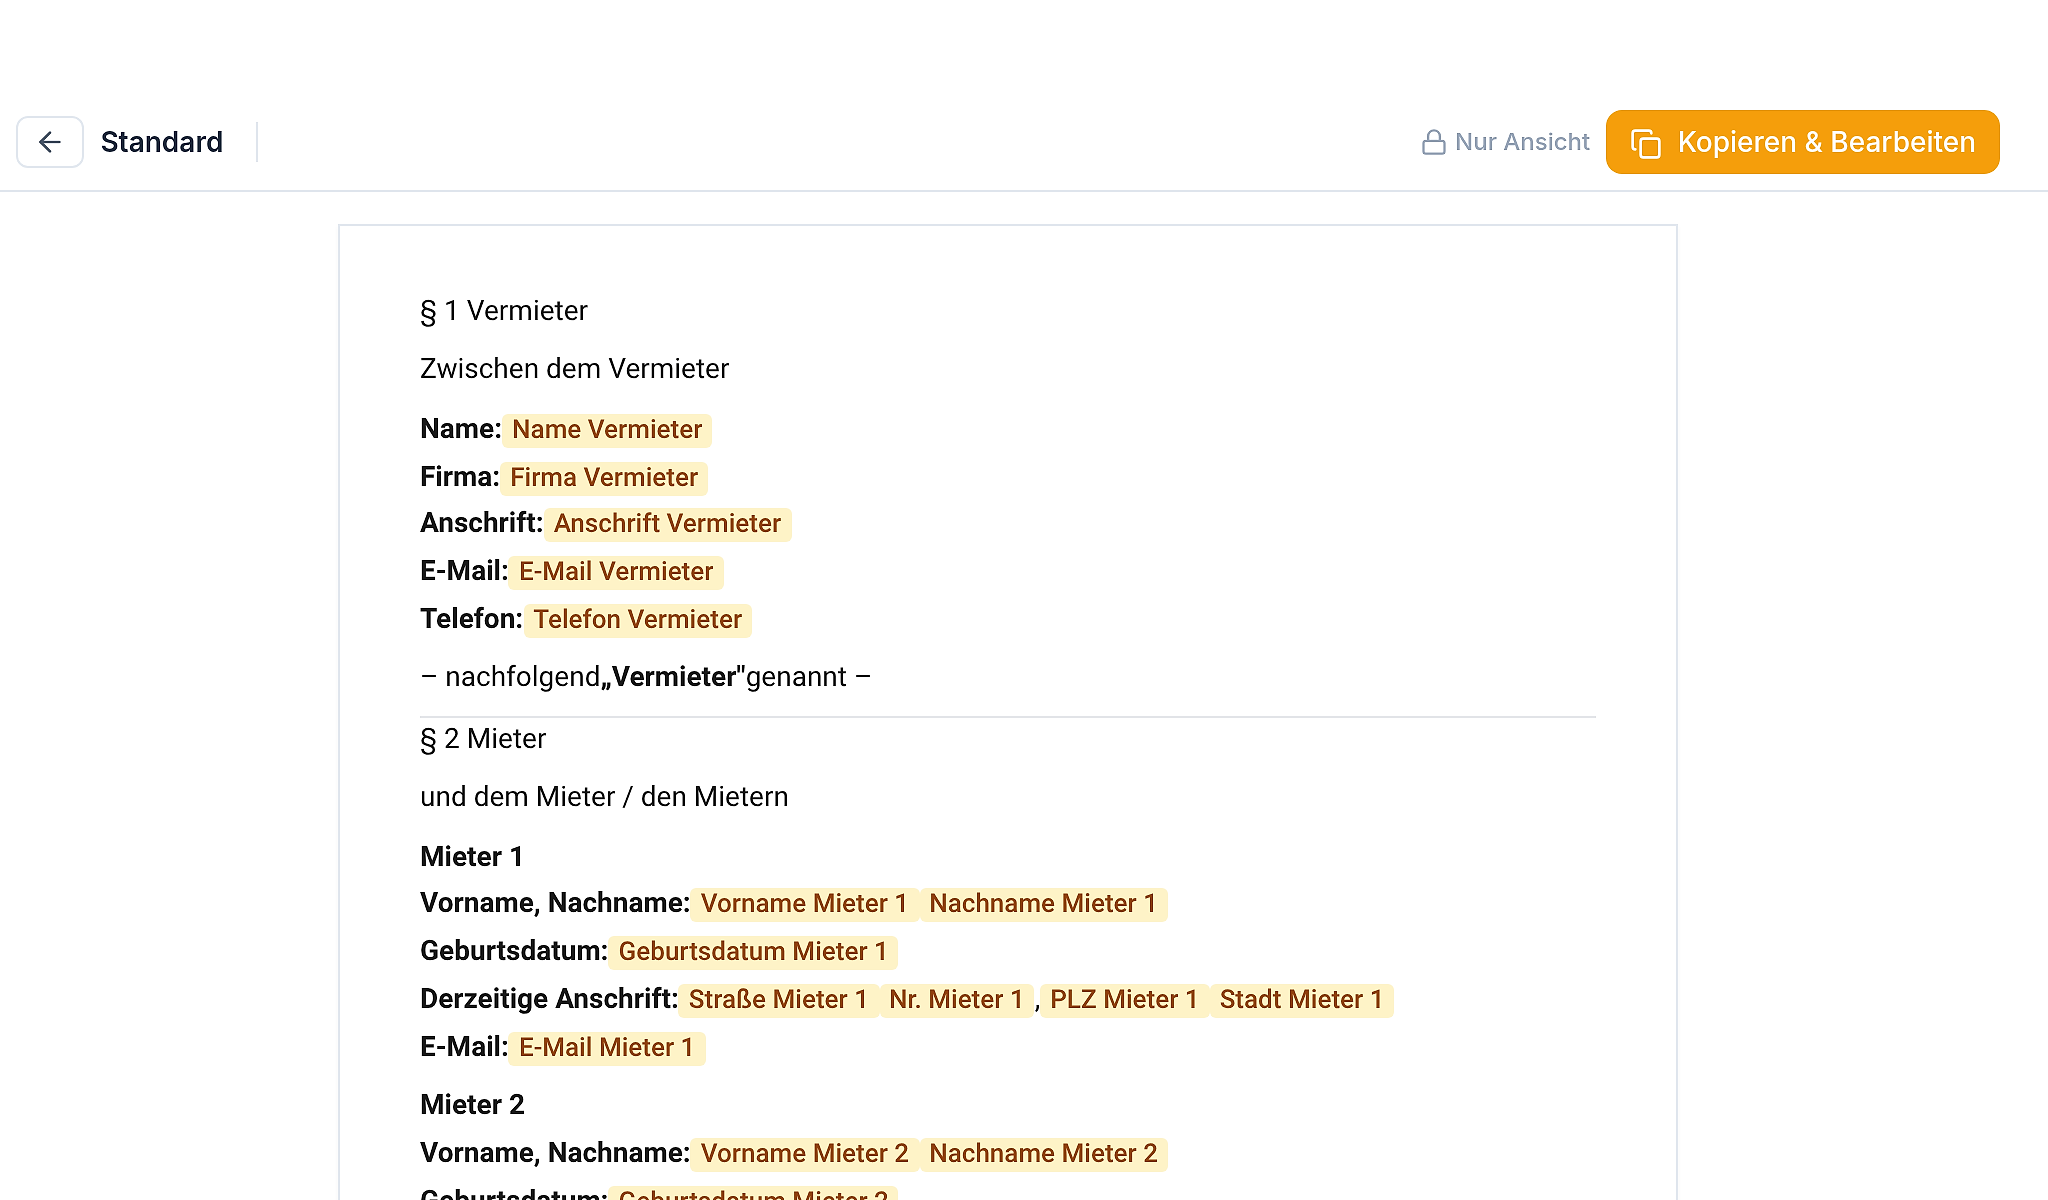Click the bold word „Vermieter" in nachfolgend line
Screen dimensions: 2048x1200
point(673,677)
